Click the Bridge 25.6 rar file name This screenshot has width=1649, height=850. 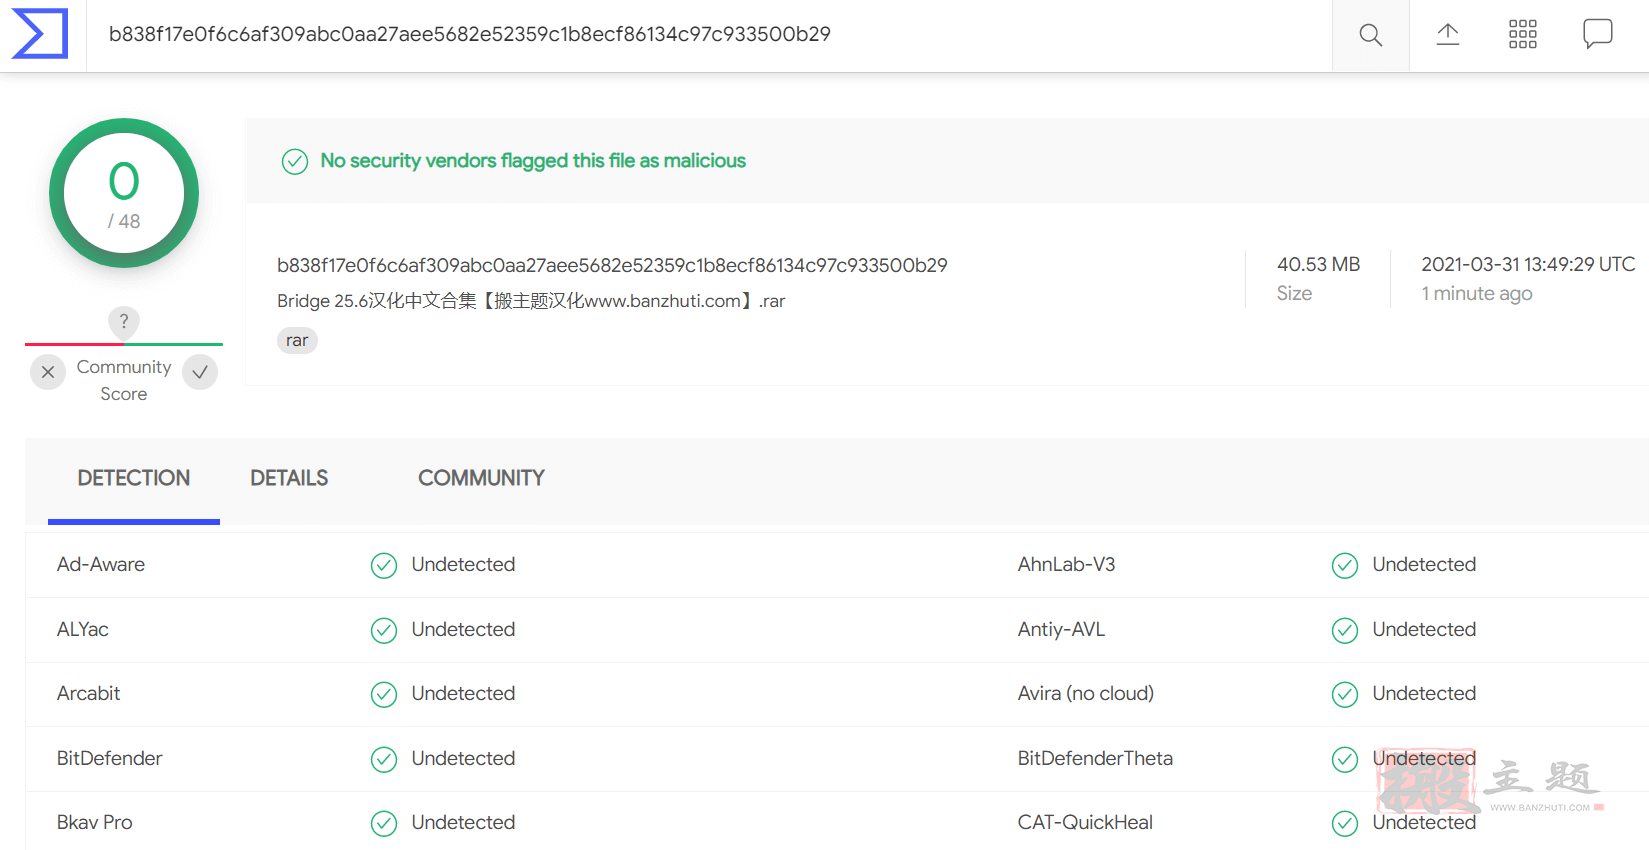click(x=531, y=301)
